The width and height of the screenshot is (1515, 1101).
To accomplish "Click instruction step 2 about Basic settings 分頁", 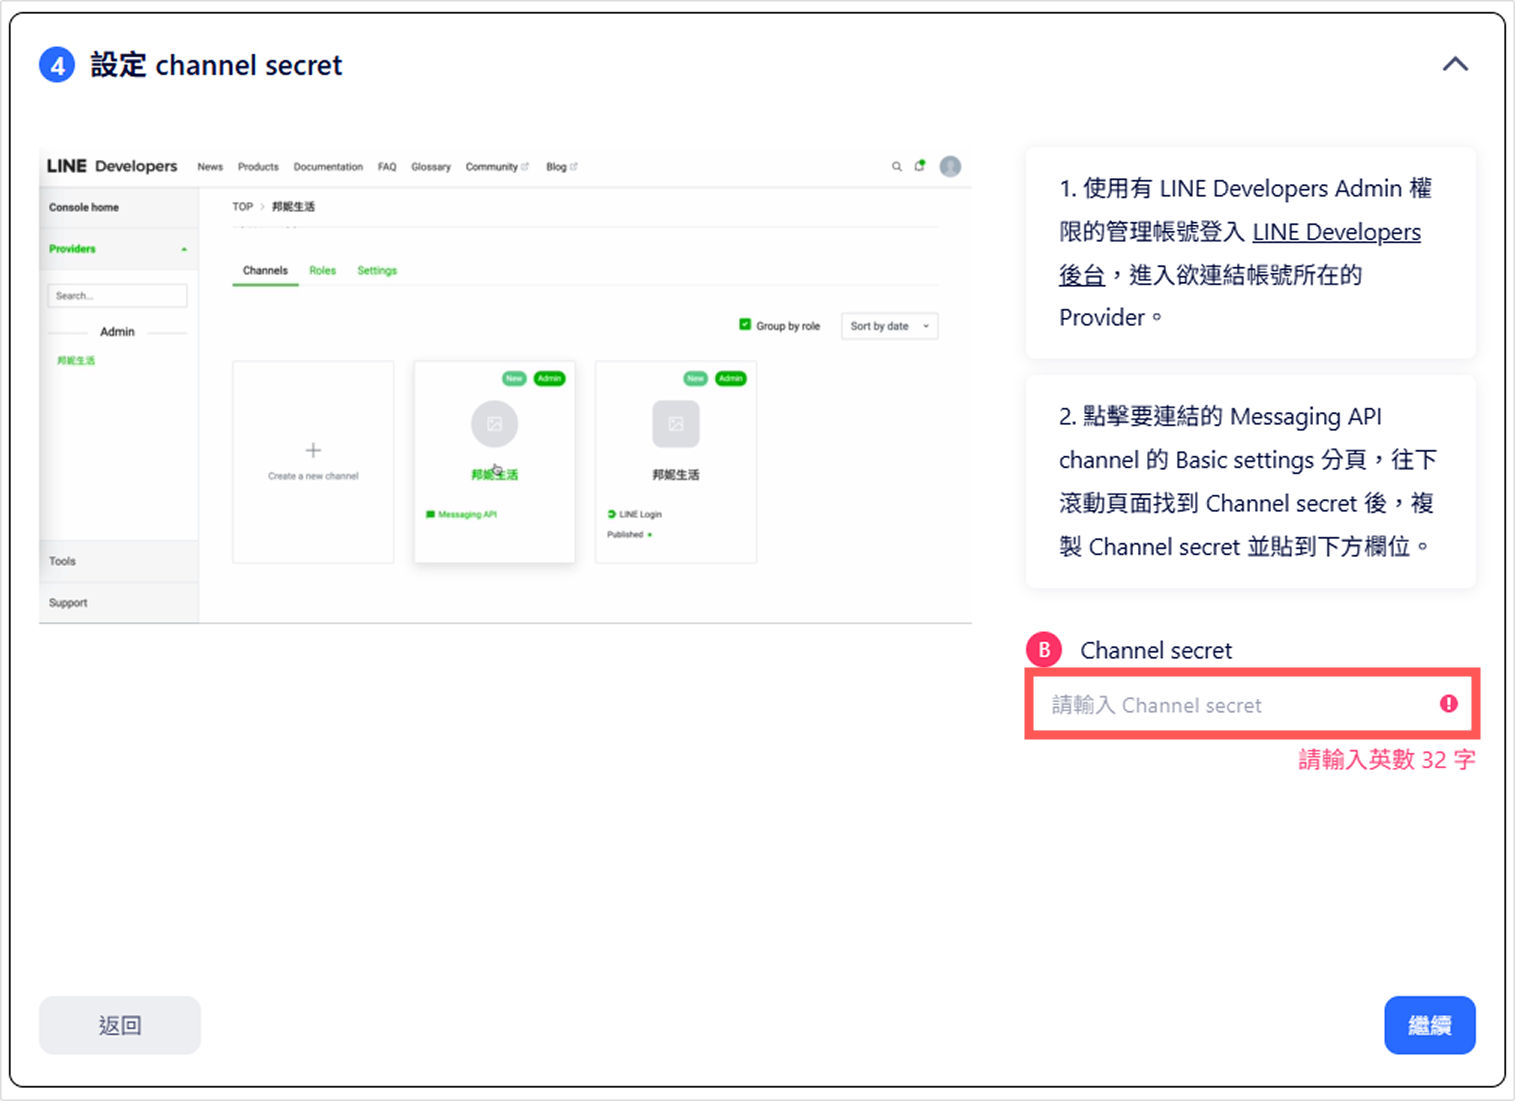I will pos(1250,482).
